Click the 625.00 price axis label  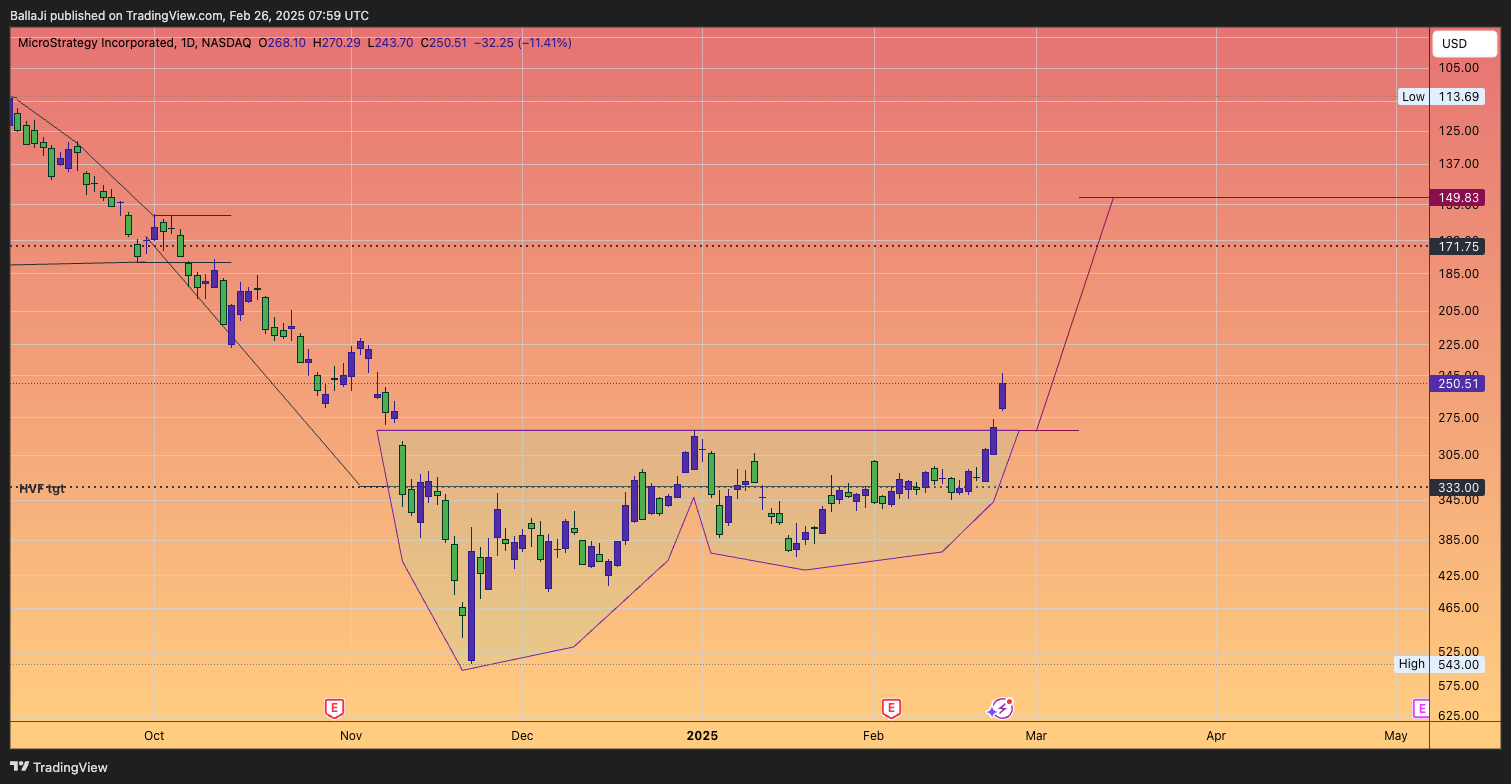point(1458,716)
